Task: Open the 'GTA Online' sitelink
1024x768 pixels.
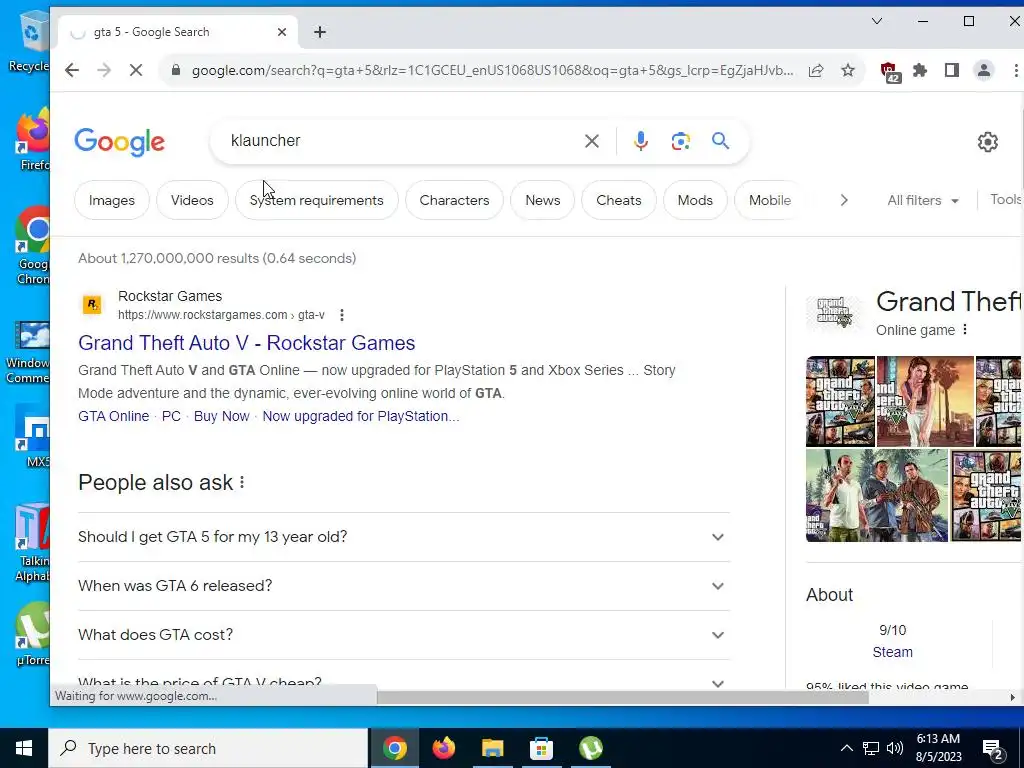Action: coord(114,417)
